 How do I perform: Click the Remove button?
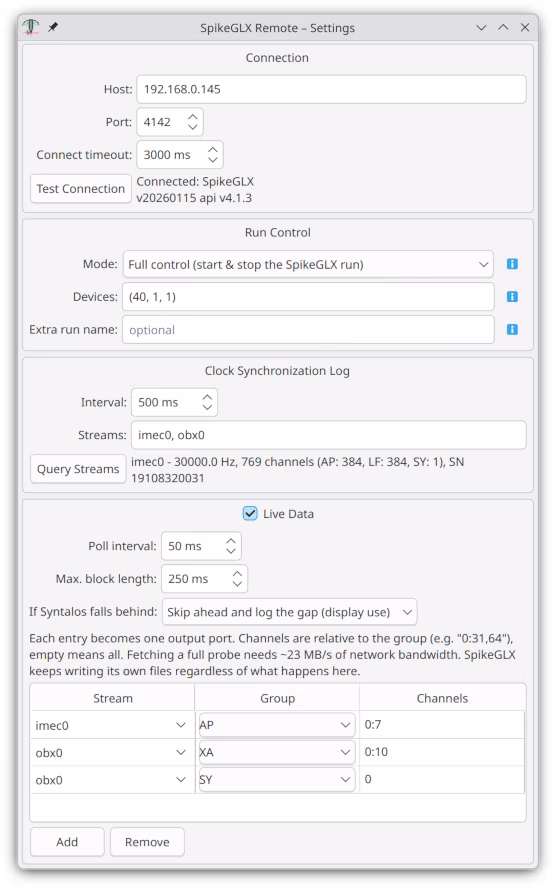pyautogui.click(x=147, y=842)
